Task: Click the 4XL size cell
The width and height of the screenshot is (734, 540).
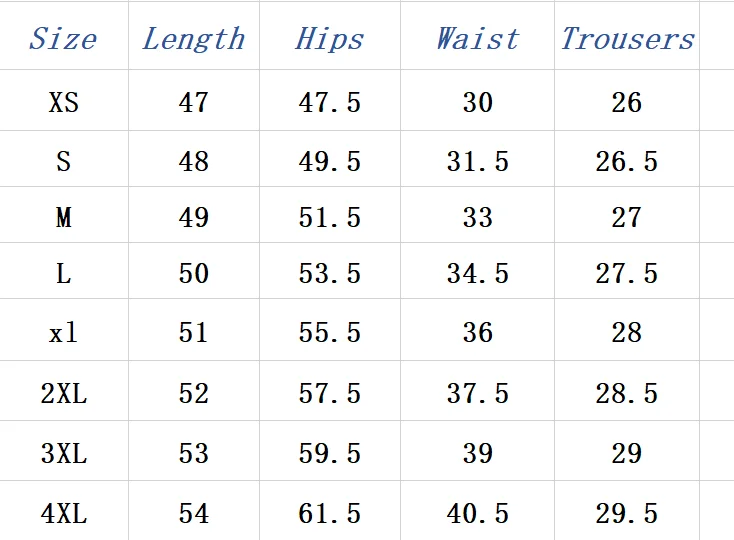Action: [x=63, y=514]
